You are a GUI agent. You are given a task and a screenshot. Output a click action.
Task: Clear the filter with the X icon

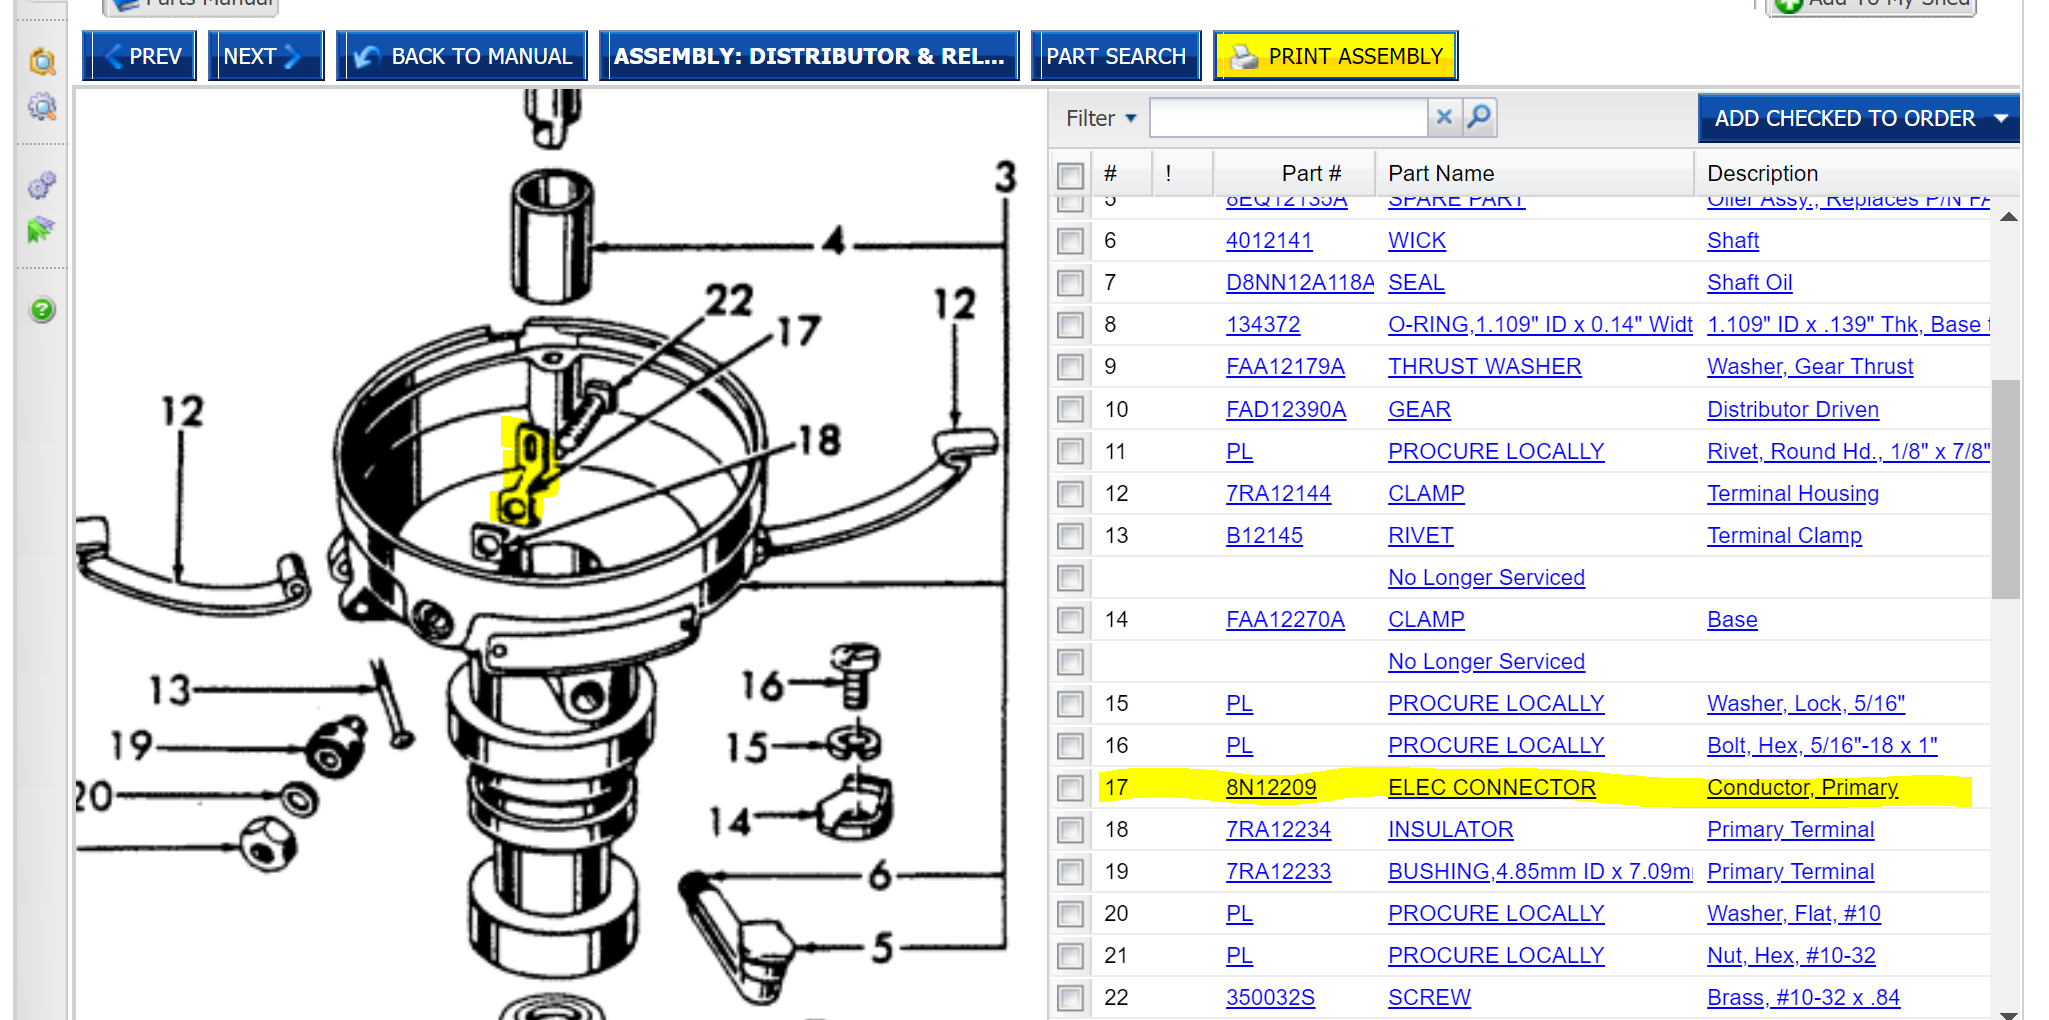click(x=1444, y=117)
